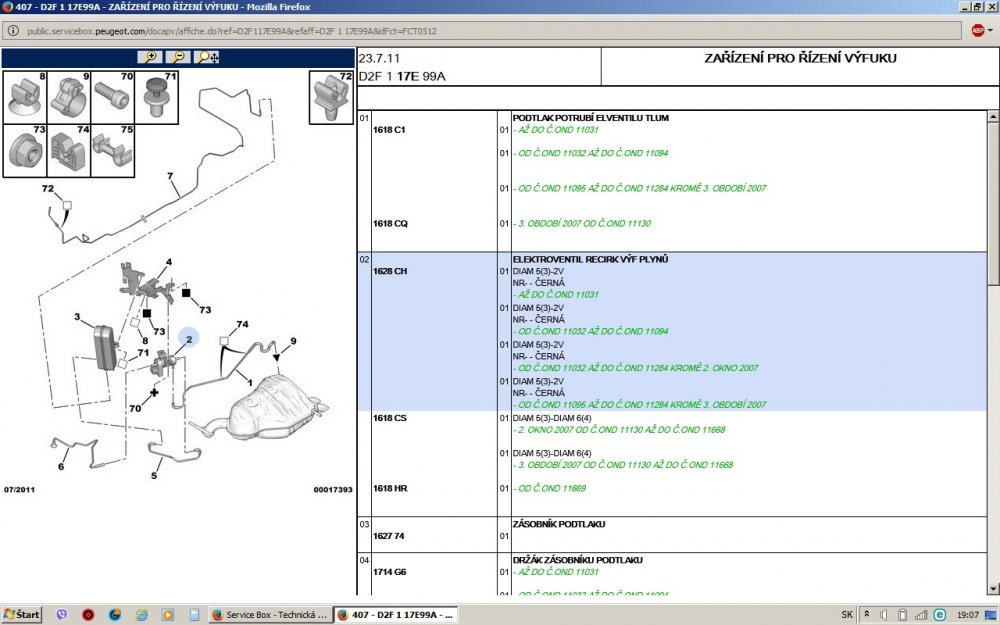Select part number 1618 CQ
The image size is (1000, 625).
(x=390, y=223)
